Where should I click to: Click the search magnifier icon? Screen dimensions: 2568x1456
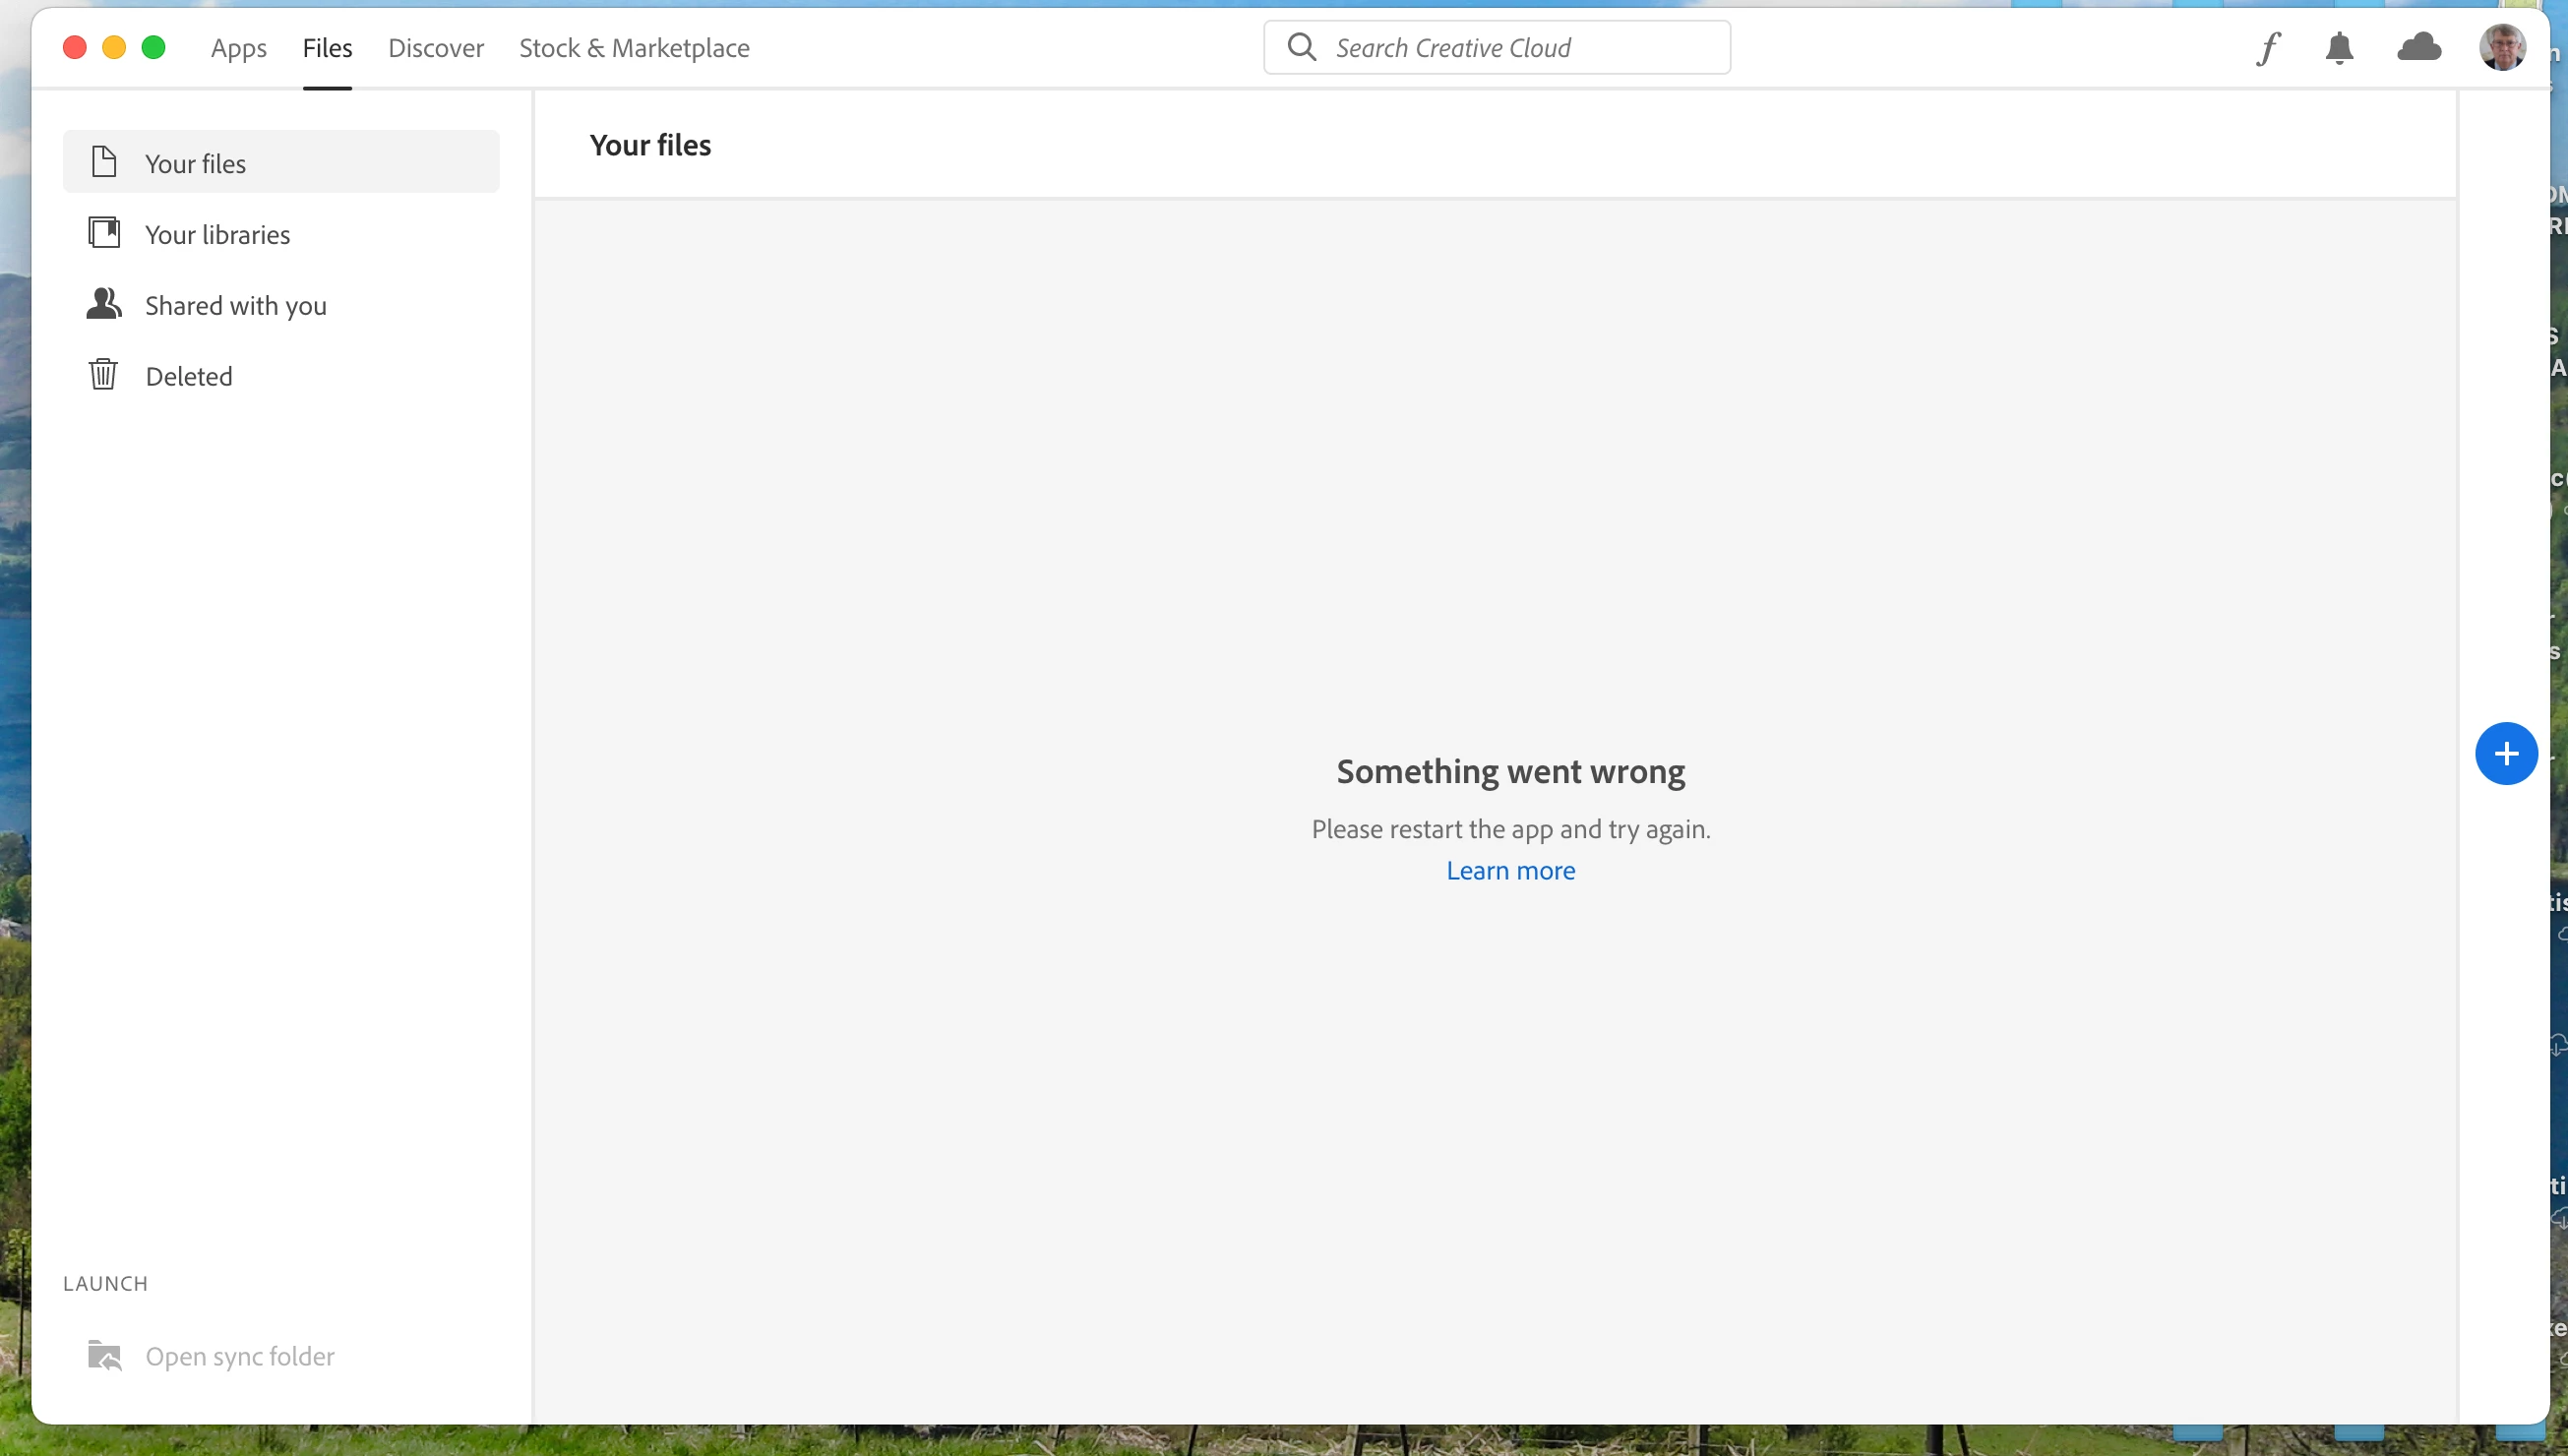(x=1301, y=47)
